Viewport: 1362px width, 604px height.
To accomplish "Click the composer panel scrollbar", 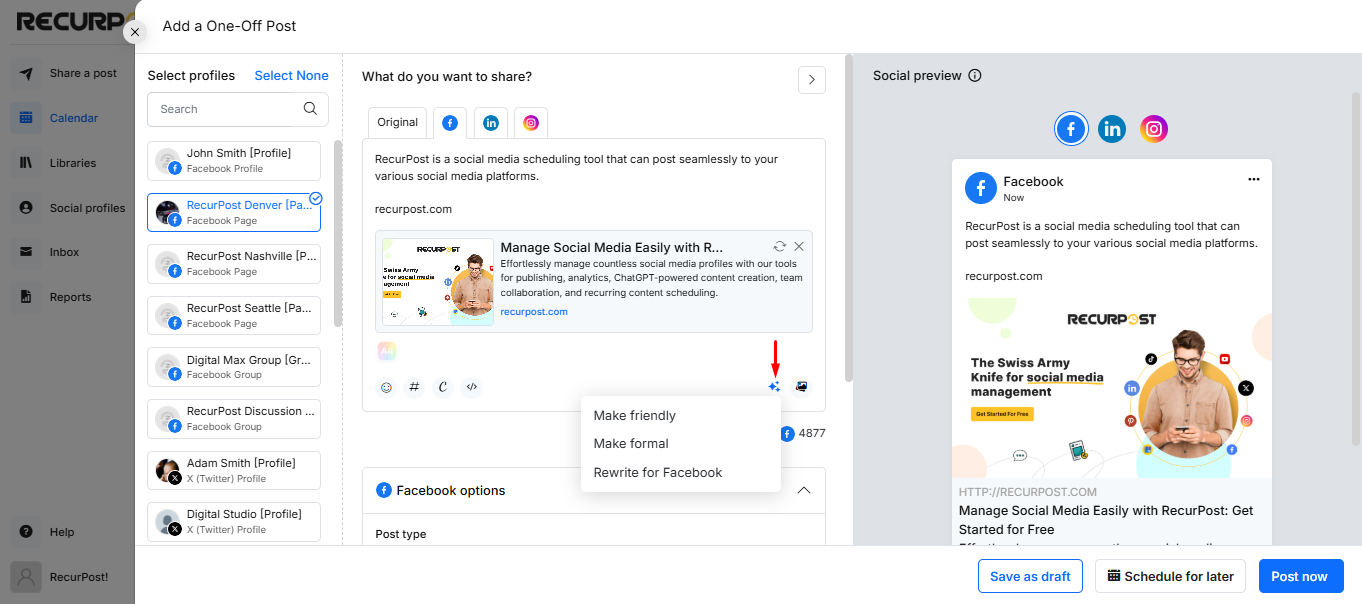I will point(849,218).
